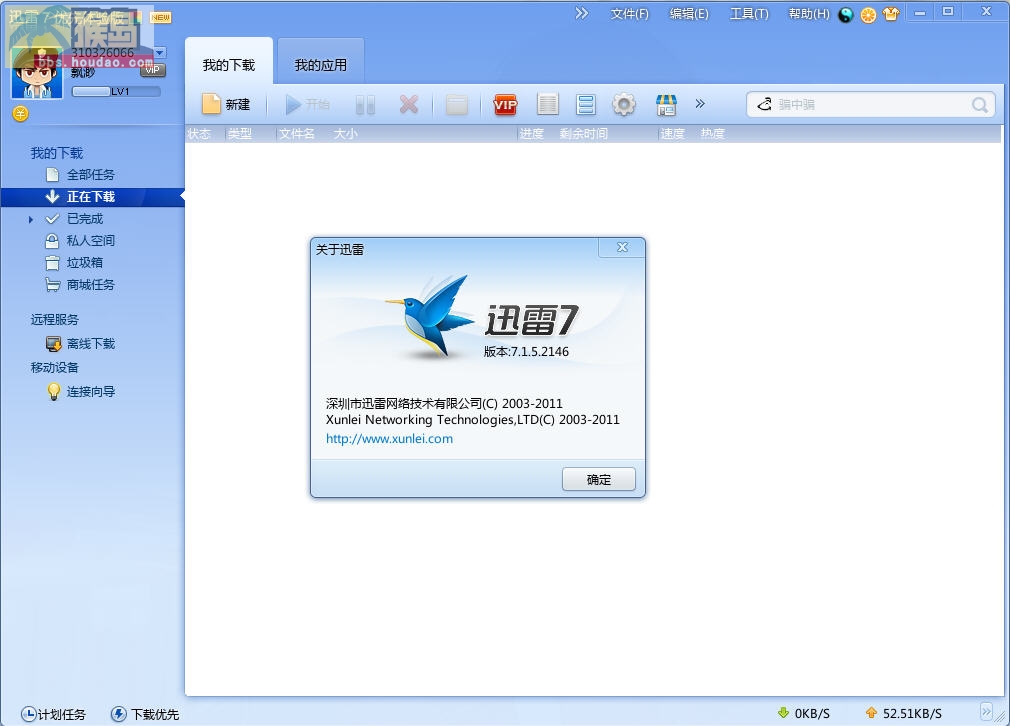Sort by the 类型 column header
Viewport: 1010px width, 726px height.
(240, 133)
